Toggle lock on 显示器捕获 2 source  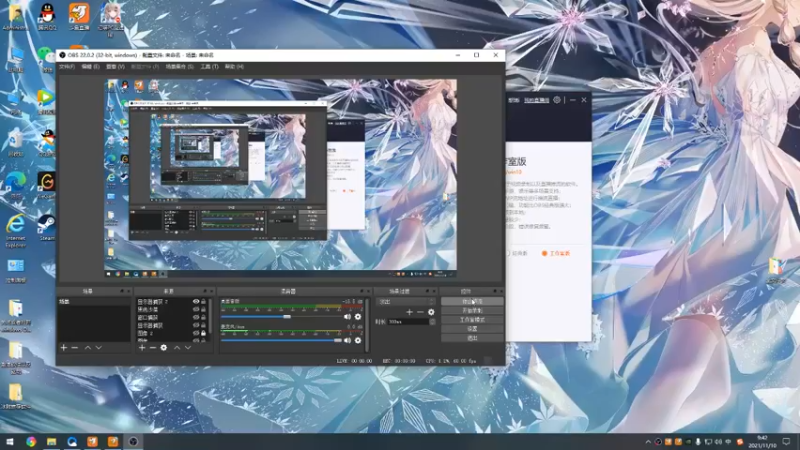(x=204, y=302)
